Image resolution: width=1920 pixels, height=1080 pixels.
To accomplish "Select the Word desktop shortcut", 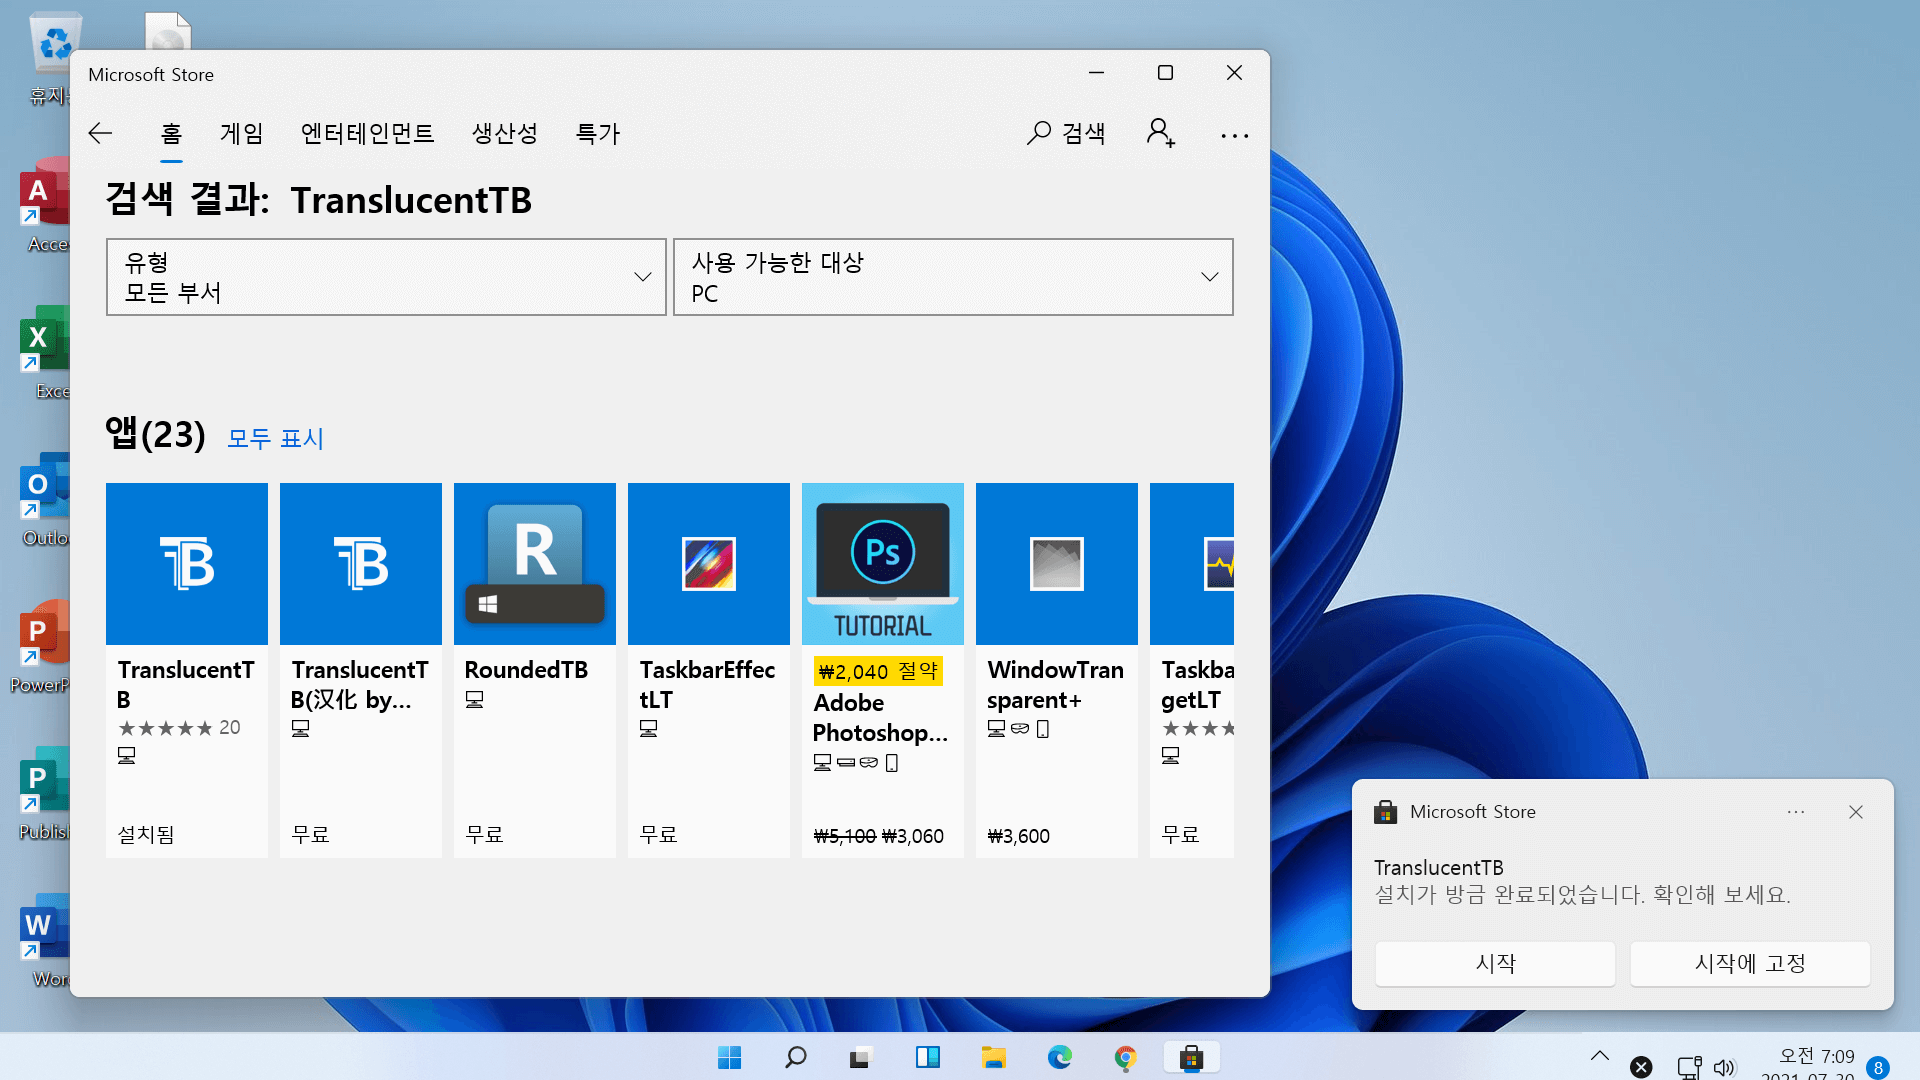I will (x=45, y=940).
